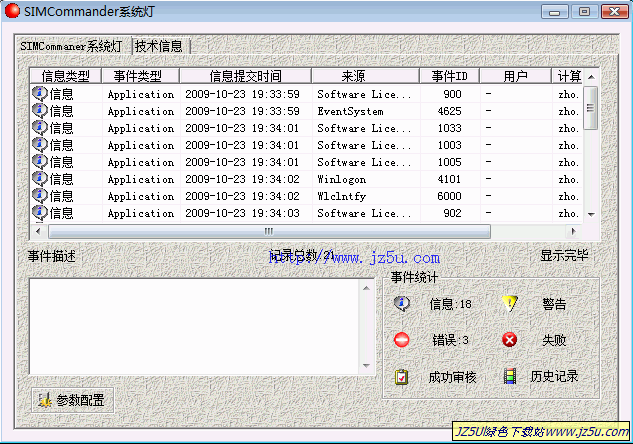Maximize the SIMCommander window

[x=585, y=11]
